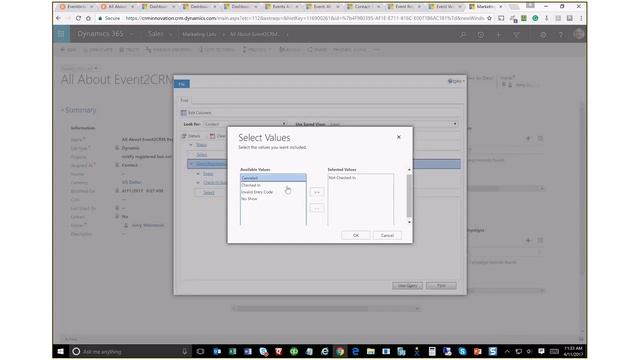Click the Select Values dialog scrollbar thumb
Image resolution: width=640 pixels, height=360 pixels.
(409, 195)
